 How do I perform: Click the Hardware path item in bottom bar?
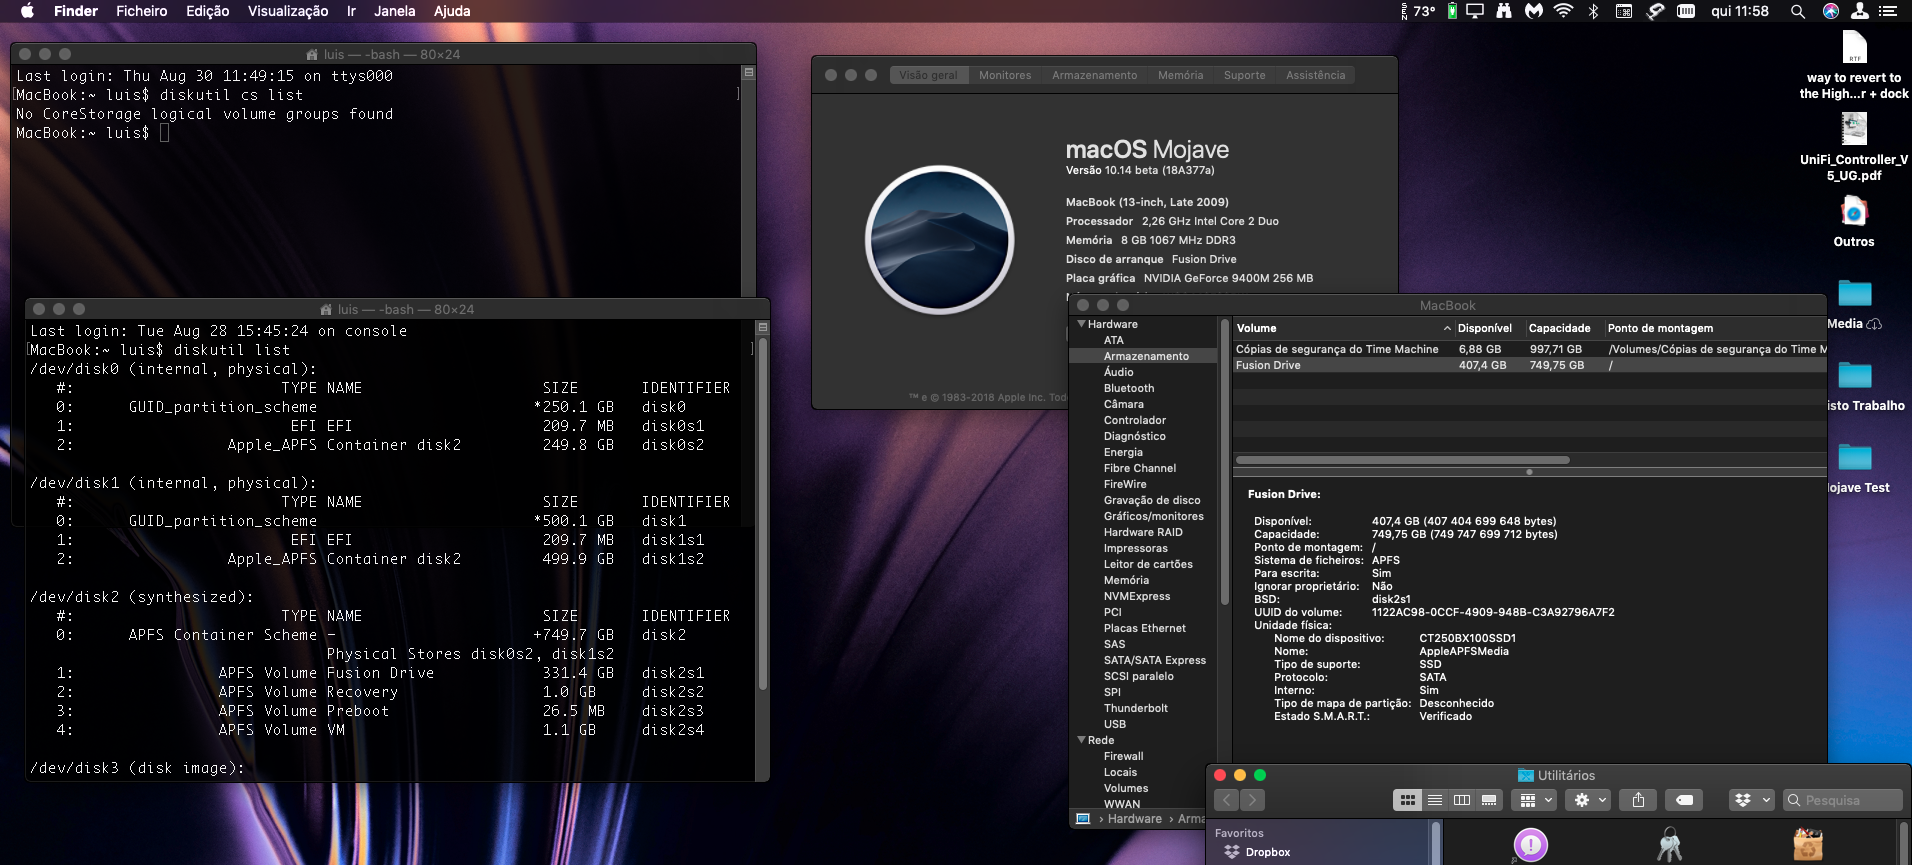pos(1134,819)
